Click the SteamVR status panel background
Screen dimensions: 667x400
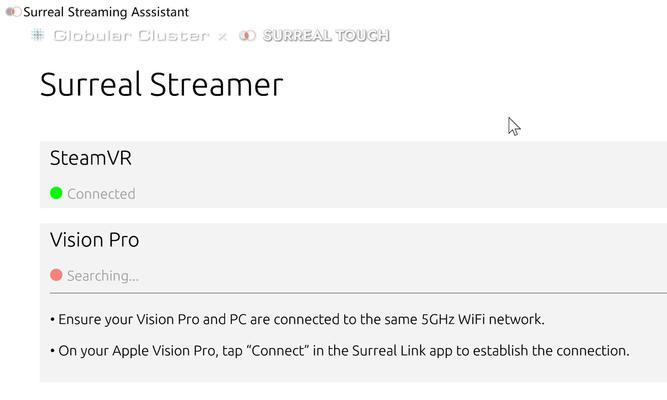(x=353, y=174)
